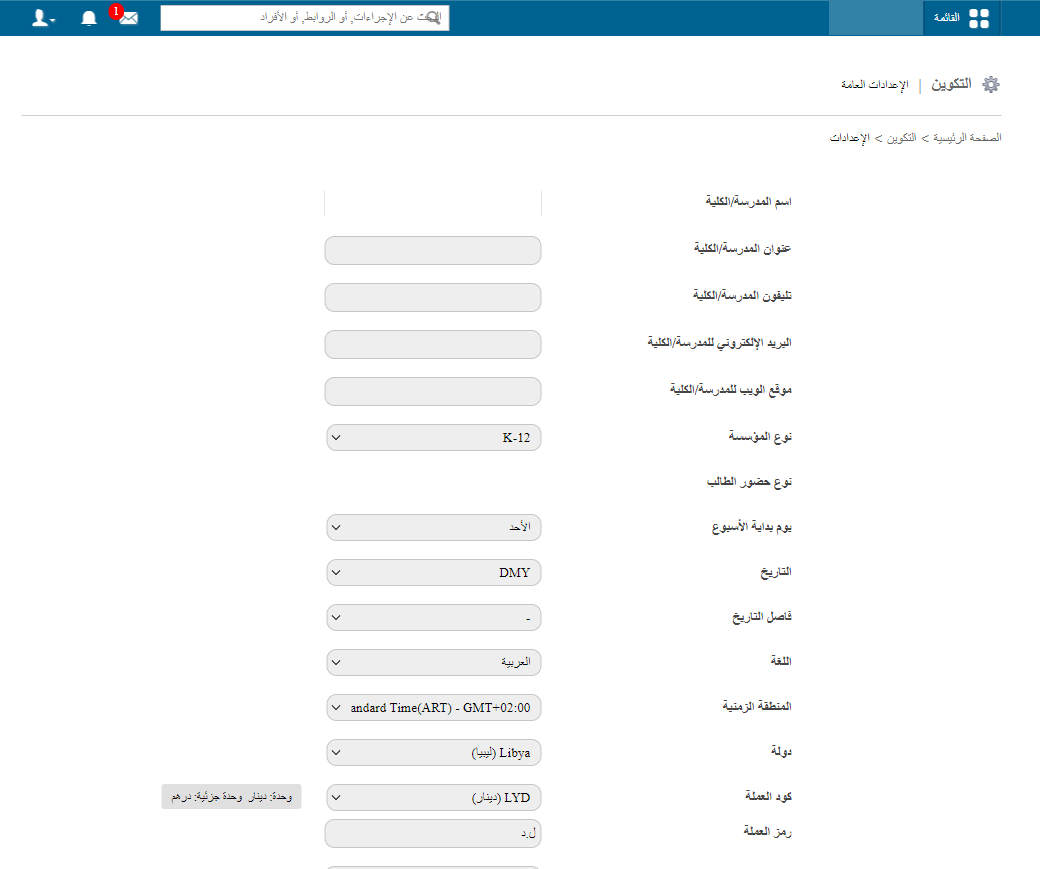This screenshot has width=1040, height=869.
Task: Open نوع المؤسسة K-12 dropdown
Action: pos(434,438)
